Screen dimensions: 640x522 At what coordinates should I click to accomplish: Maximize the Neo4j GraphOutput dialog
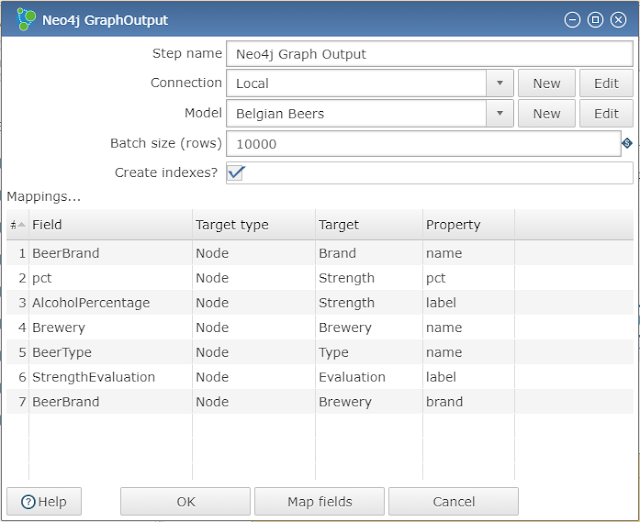coord(594,20)
